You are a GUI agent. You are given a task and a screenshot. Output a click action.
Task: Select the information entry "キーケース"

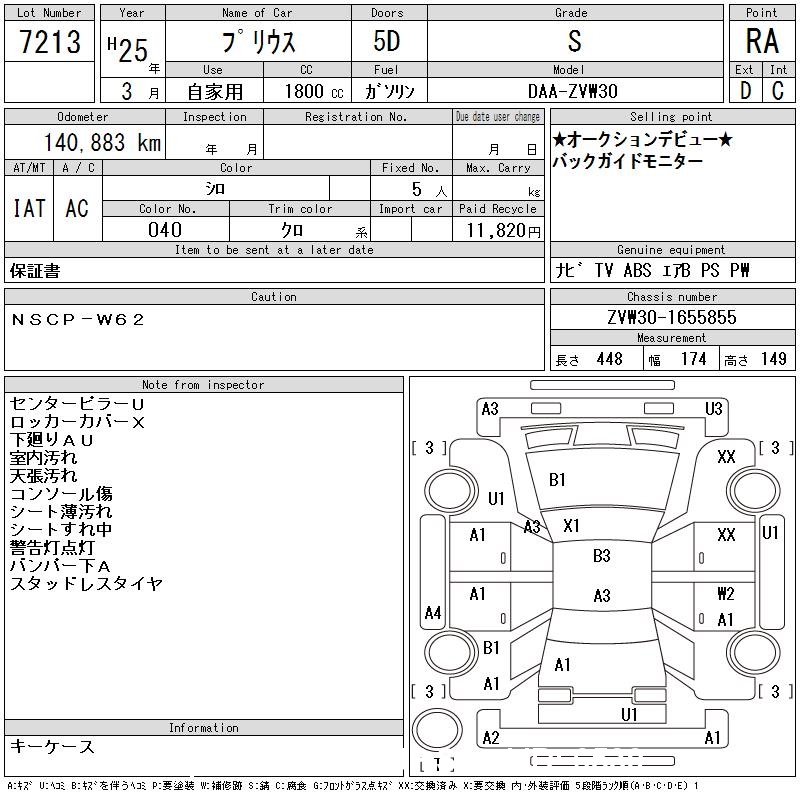coord(52,746)
